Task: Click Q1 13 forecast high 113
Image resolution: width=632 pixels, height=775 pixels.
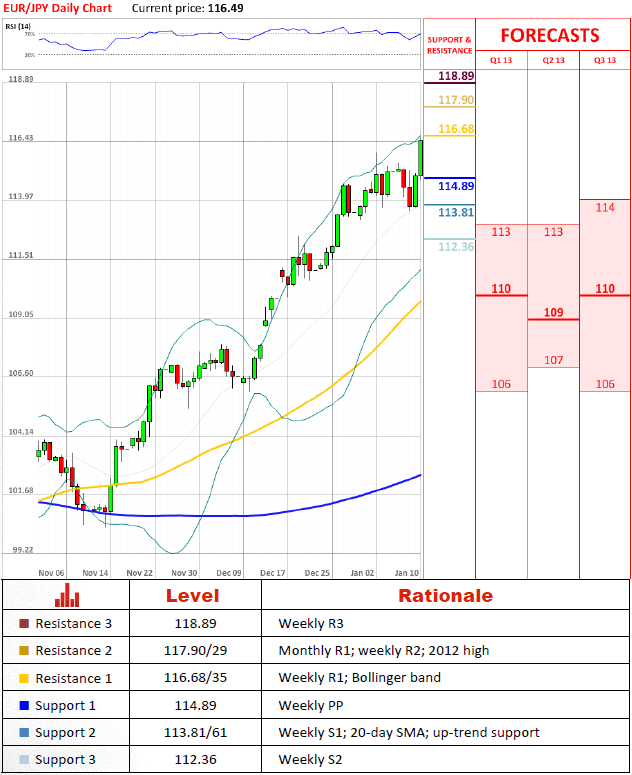Action: pos(501,232)
